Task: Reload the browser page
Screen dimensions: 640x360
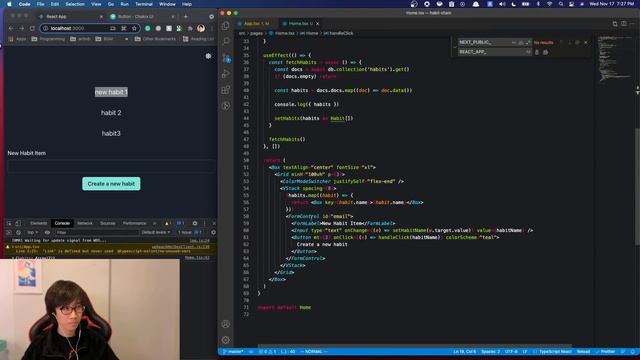Action: point(32,28)
